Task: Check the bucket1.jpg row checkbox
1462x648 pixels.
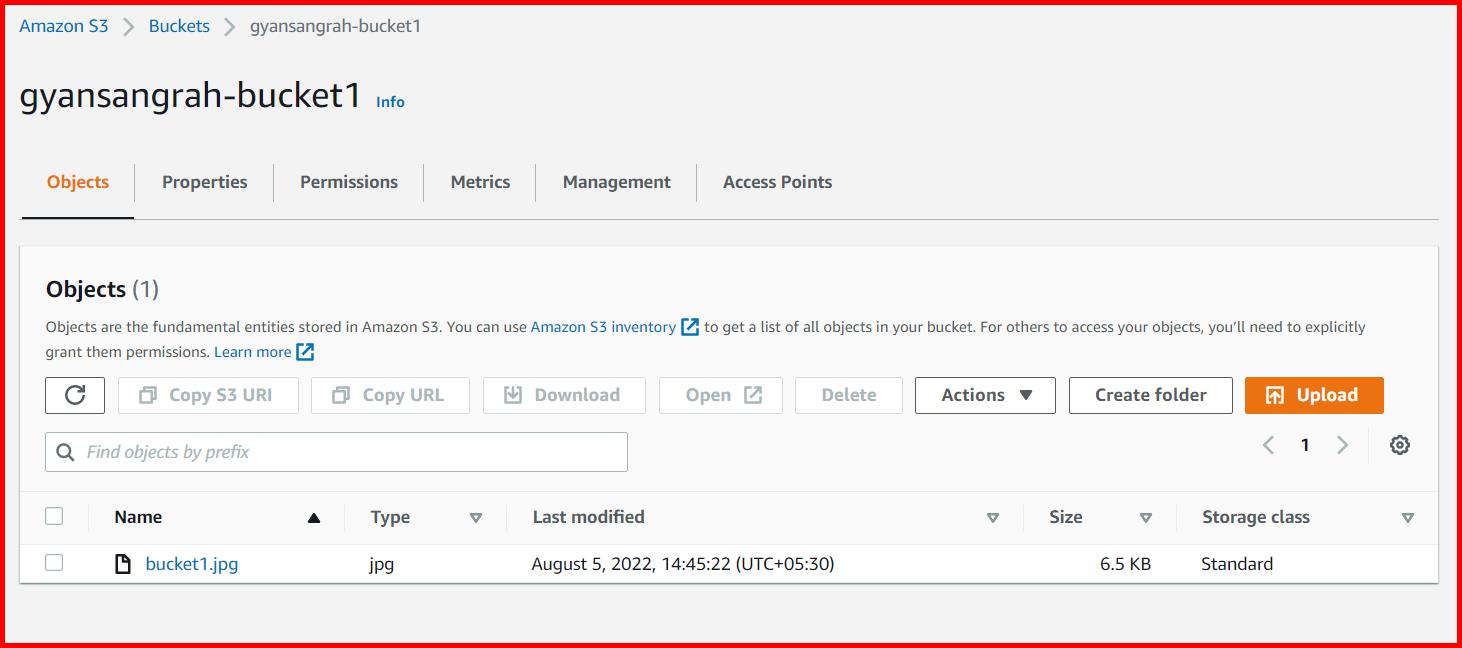Action: pyautogui.click(x=54, y=563)
